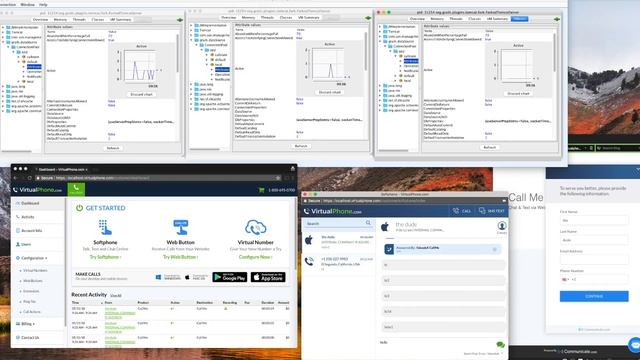640x360 pixels.
Task: Open blue chat bubble widget at corner
Action: [x=634, y=345]
